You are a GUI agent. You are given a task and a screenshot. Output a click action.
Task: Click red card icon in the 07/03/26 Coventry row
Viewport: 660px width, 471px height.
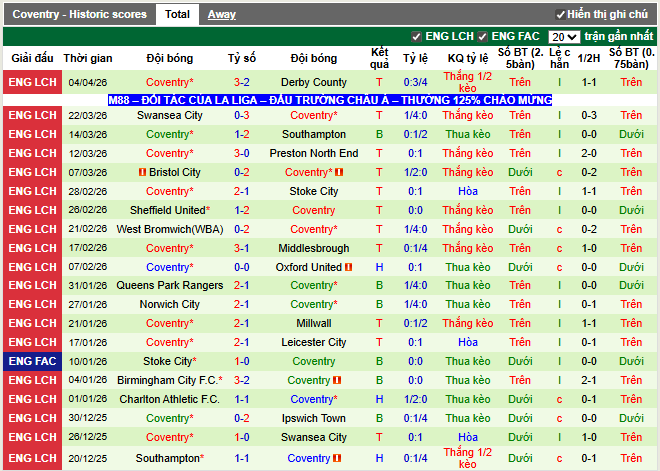point(338,173)
